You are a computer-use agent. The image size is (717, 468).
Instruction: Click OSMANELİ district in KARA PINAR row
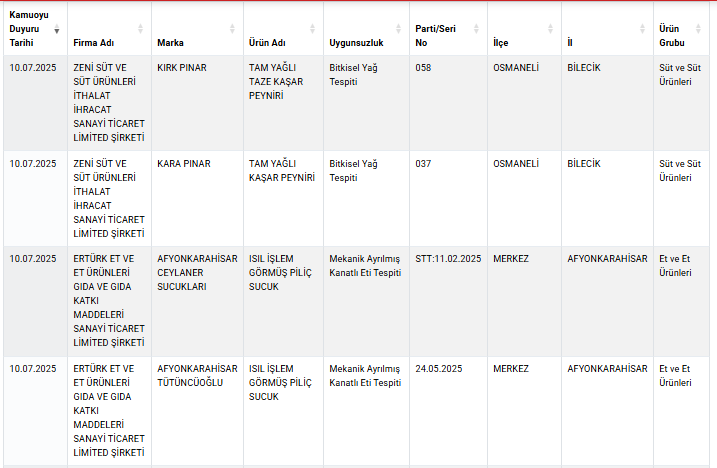[x=516, y=164]
